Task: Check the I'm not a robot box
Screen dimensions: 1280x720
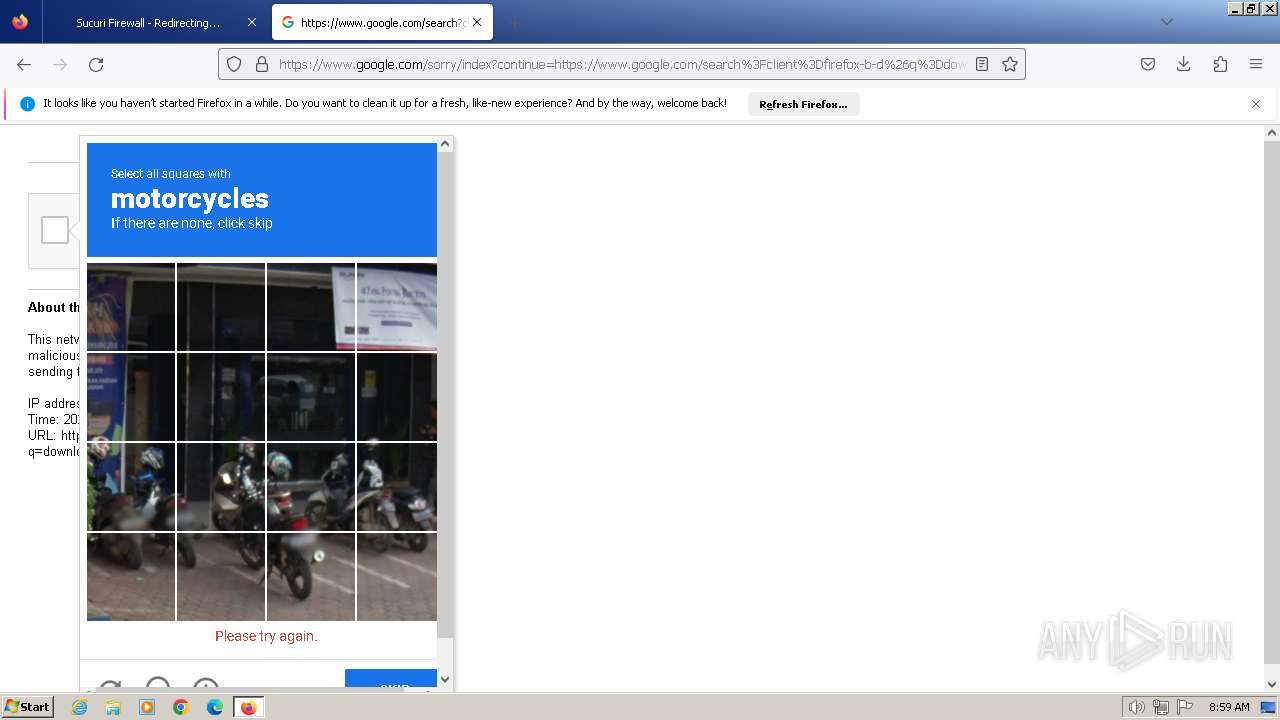Action: click(x=55, y=230)
